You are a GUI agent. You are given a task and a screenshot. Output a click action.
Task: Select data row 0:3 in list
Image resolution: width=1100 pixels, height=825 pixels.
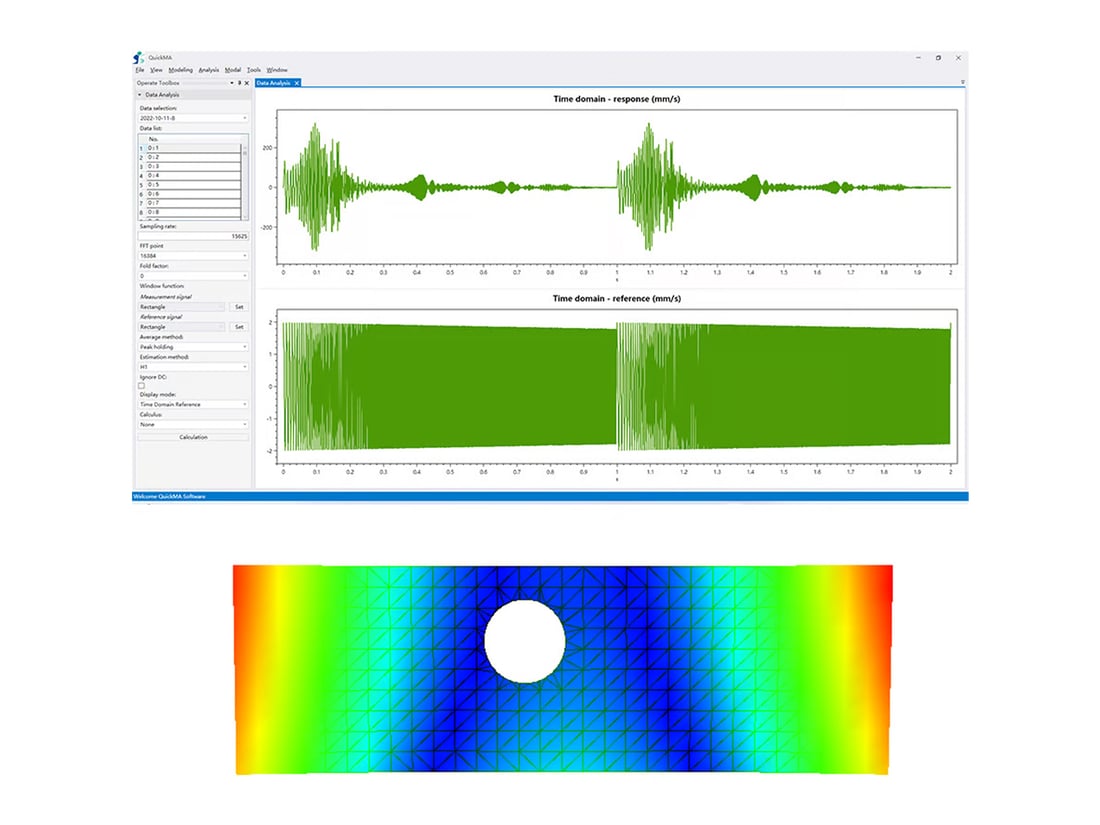coord(190,166)
